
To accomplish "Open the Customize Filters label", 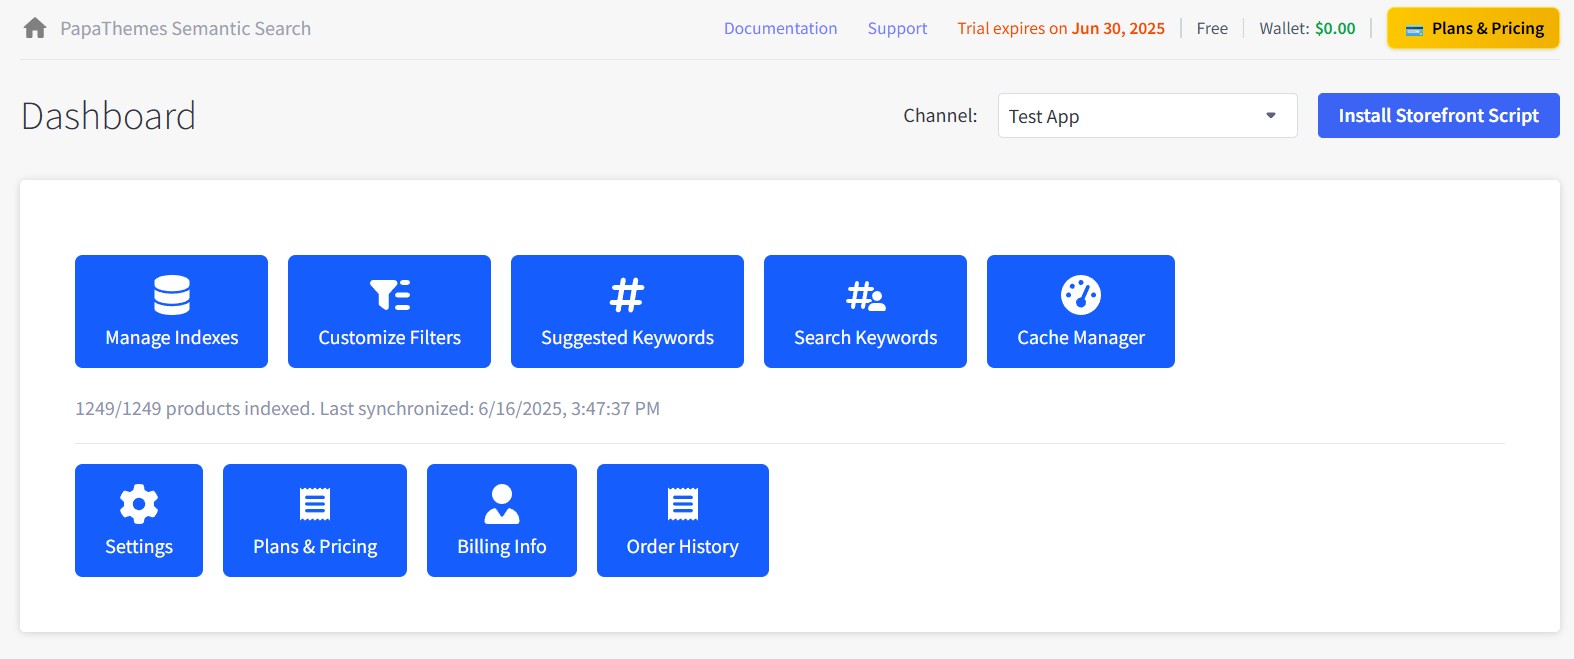I will coord(390,338).
